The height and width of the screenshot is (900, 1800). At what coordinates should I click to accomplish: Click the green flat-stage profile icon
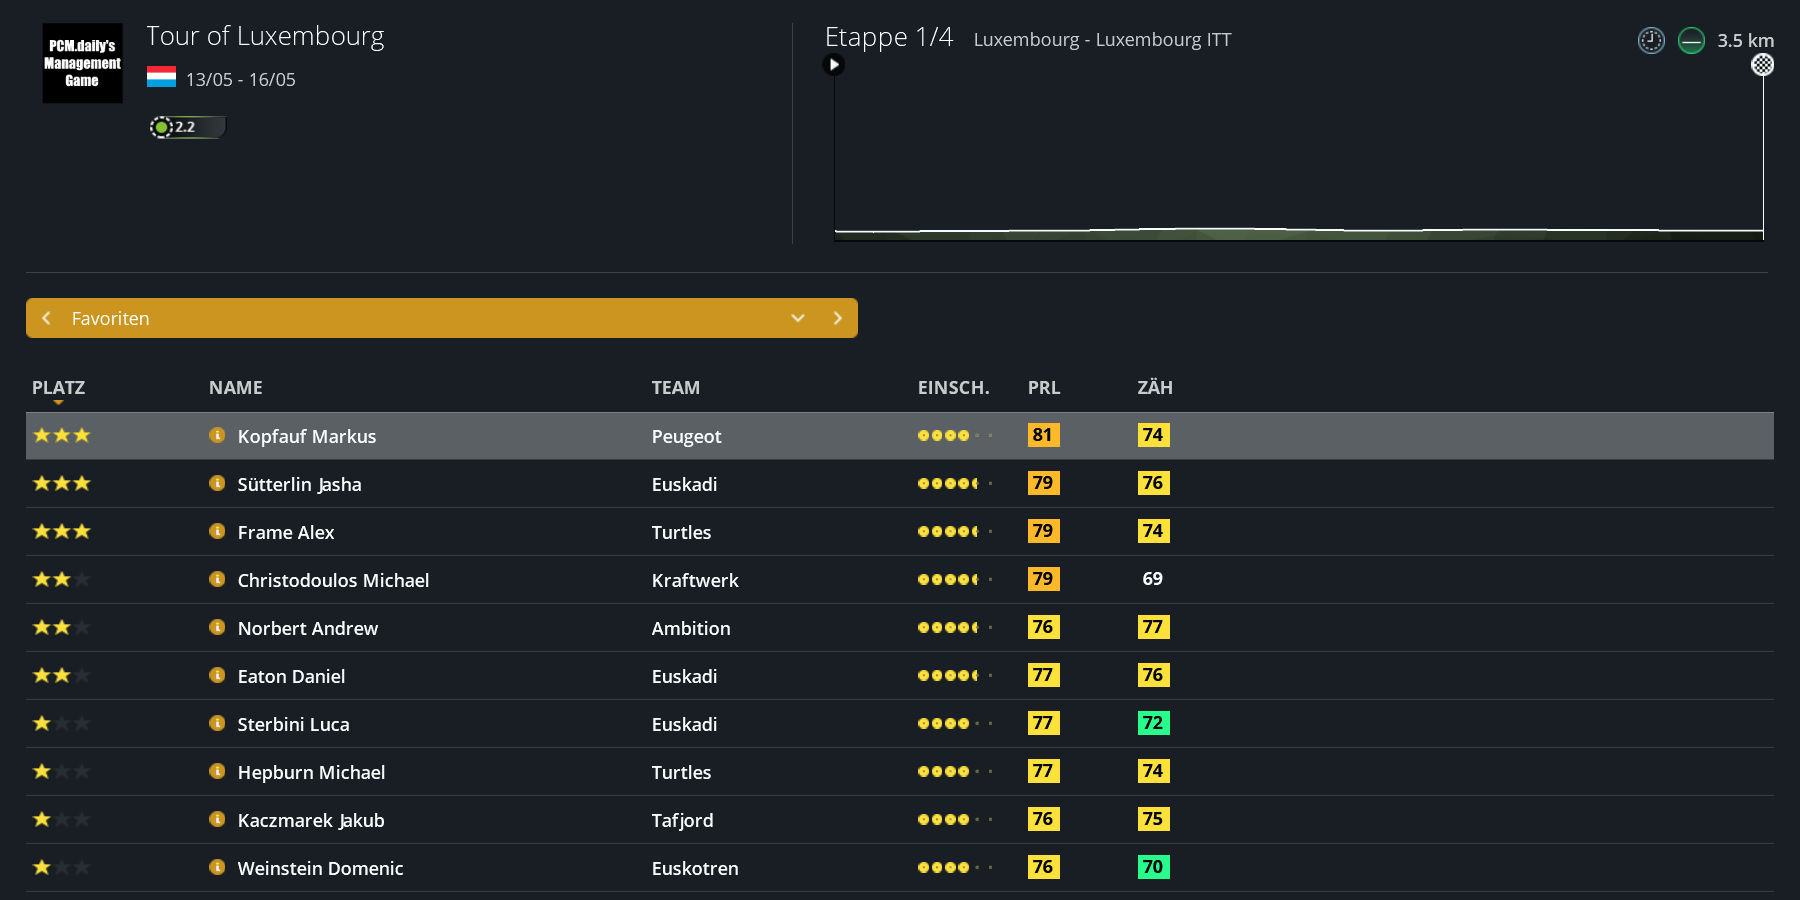pos(1691,41)
